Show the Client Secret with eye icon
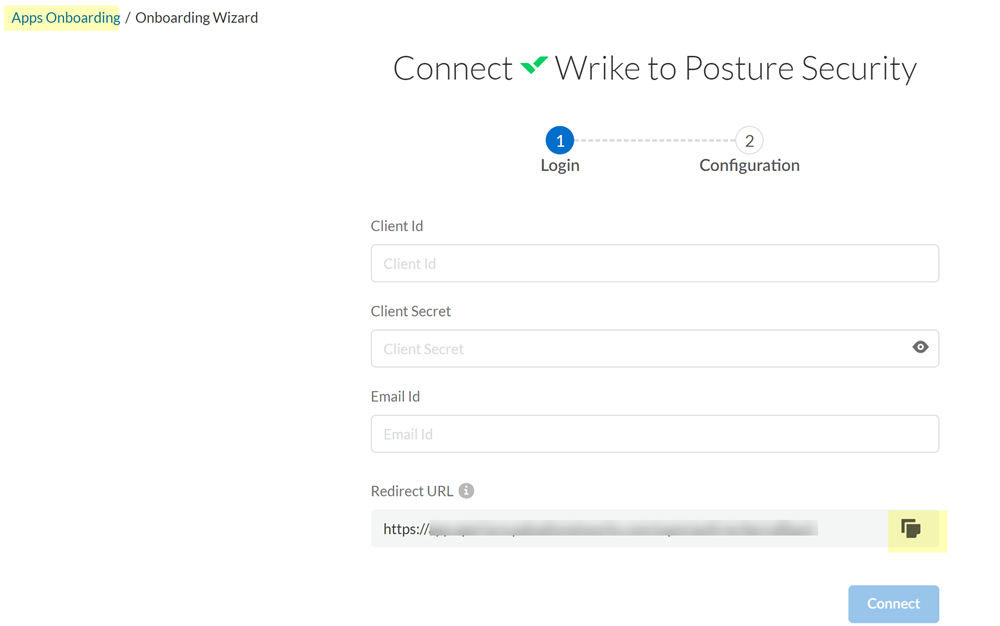Screen dimensions: 1000x626 [920, 347]
